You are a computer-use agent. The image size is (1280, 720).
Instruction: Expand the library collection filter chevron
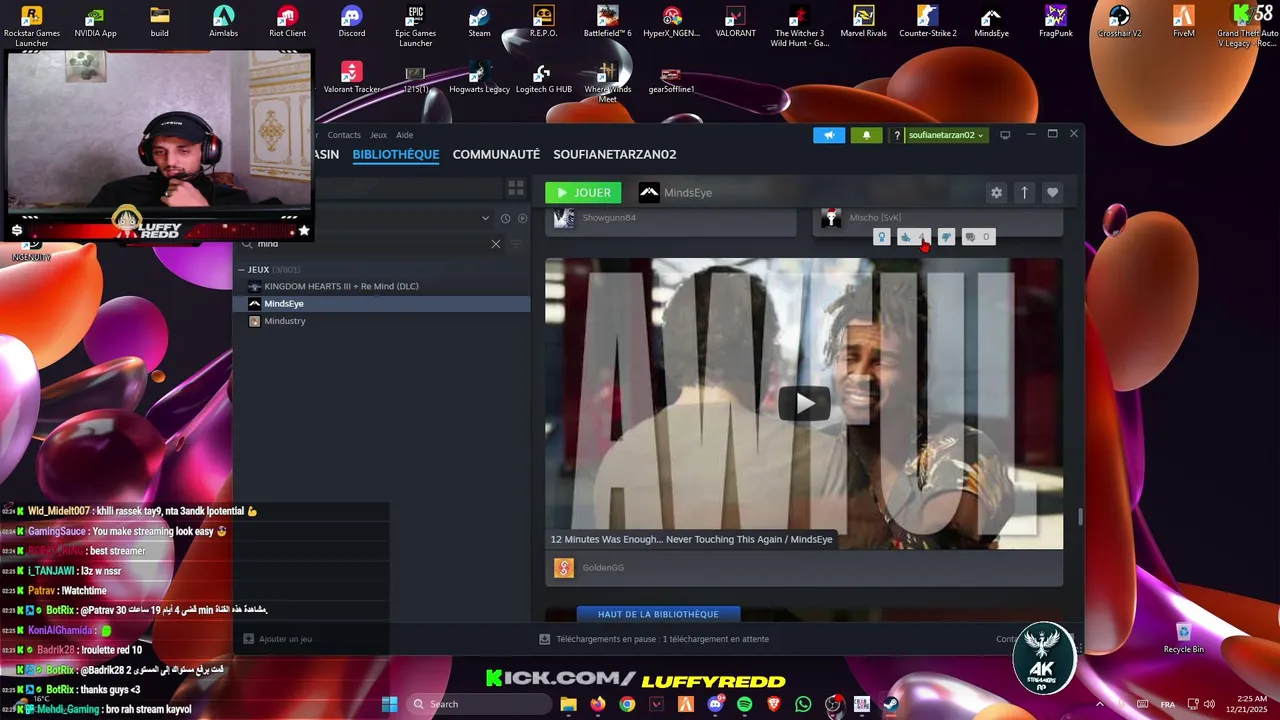coord(485,218)
